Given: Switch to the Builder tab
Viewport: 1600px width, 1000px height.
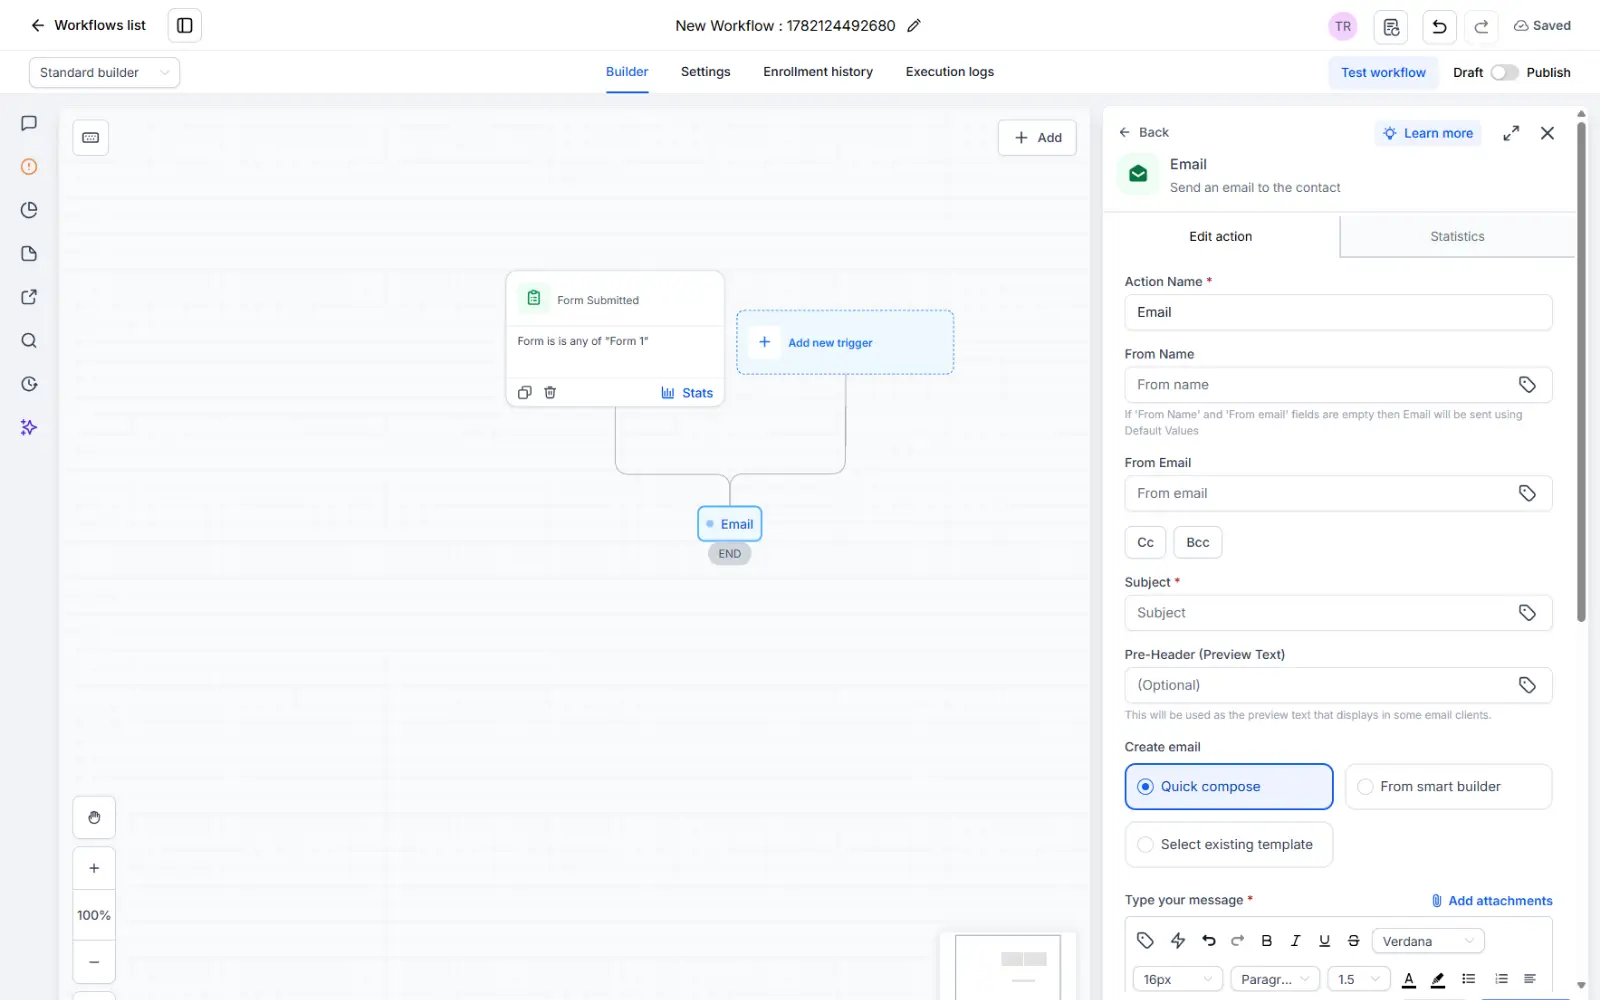Looking at the screenshot, I should click(627, 72).
